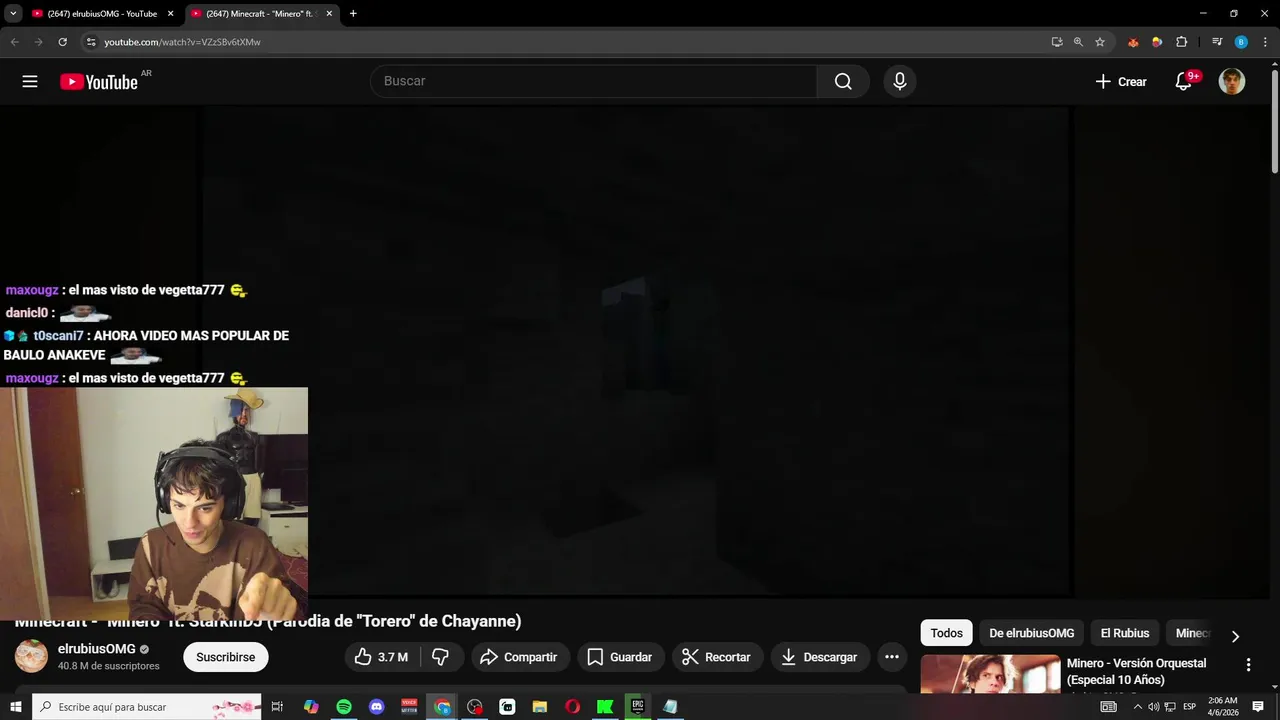1280x720 pixels.
Task: Select the Todos filter chip
Action: pos(946,633)
